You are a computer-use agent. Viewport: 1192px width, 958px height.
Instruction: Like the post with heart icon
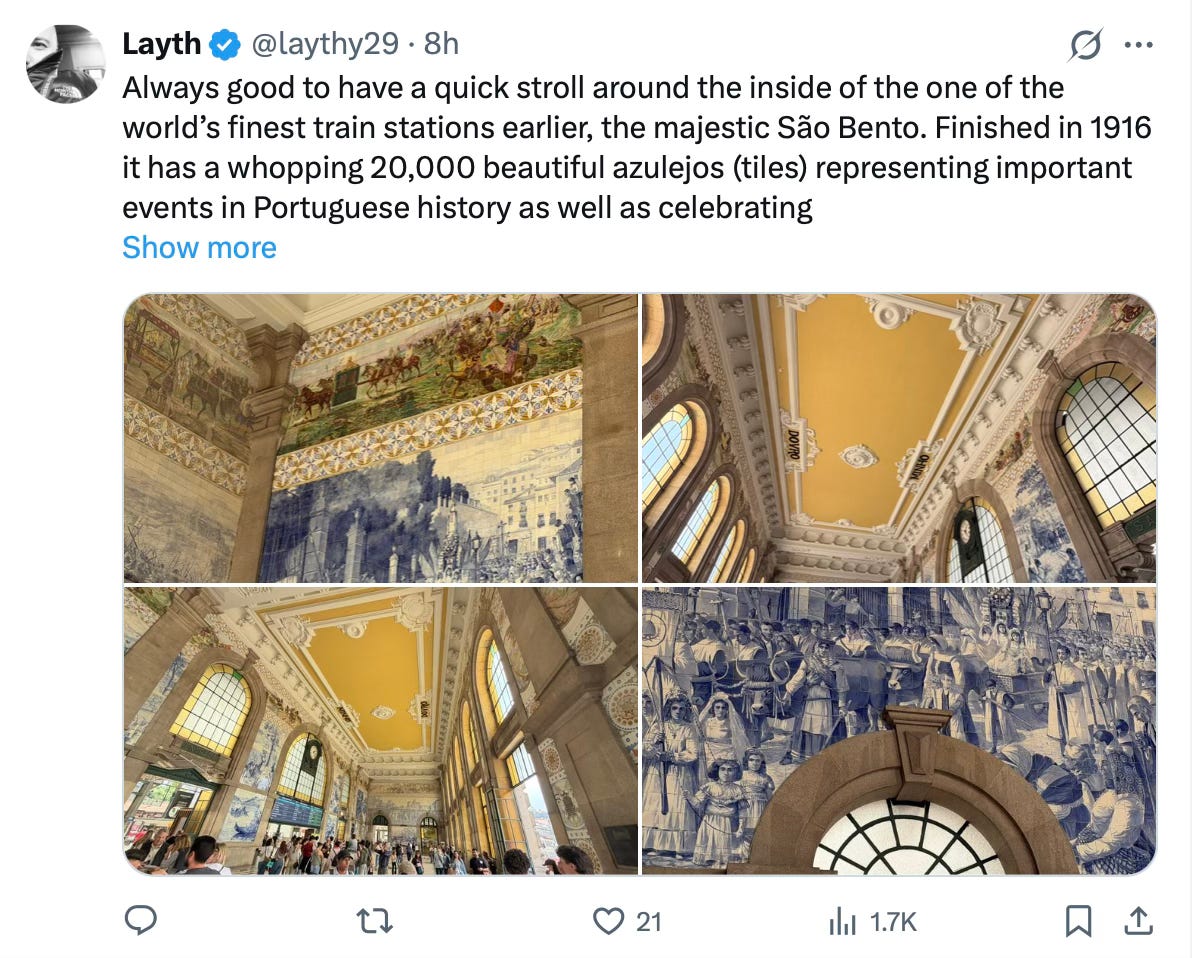pos(608,922)
